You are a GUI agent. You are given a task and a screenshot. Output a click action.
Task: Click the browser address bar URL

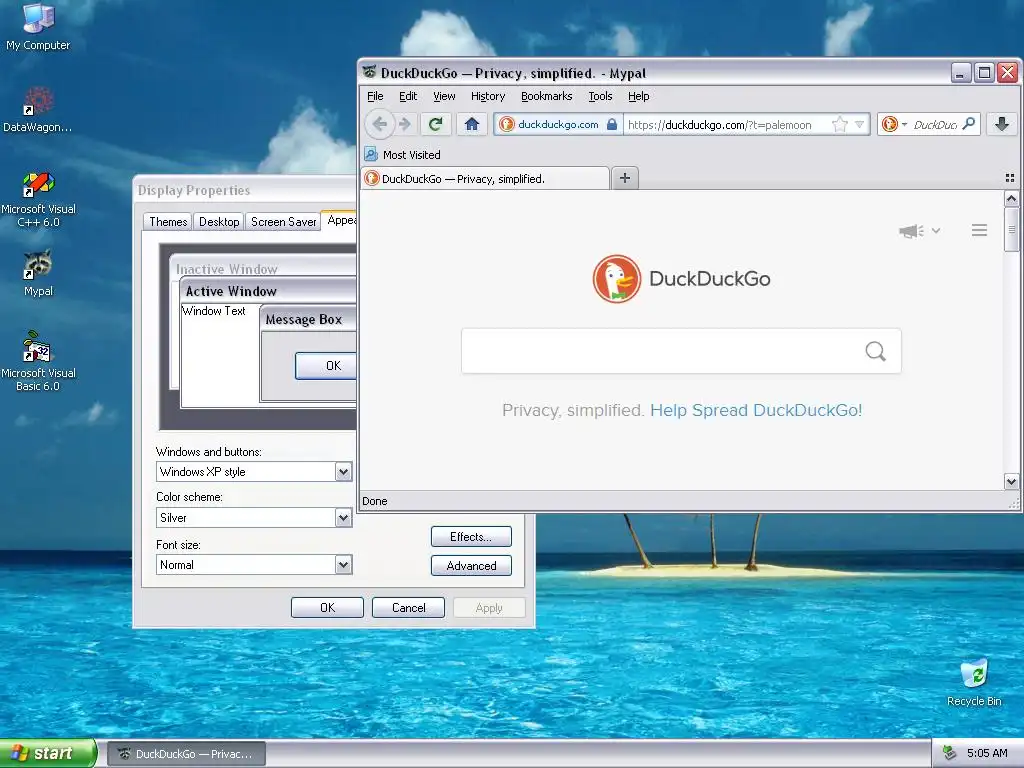(720, 125)
